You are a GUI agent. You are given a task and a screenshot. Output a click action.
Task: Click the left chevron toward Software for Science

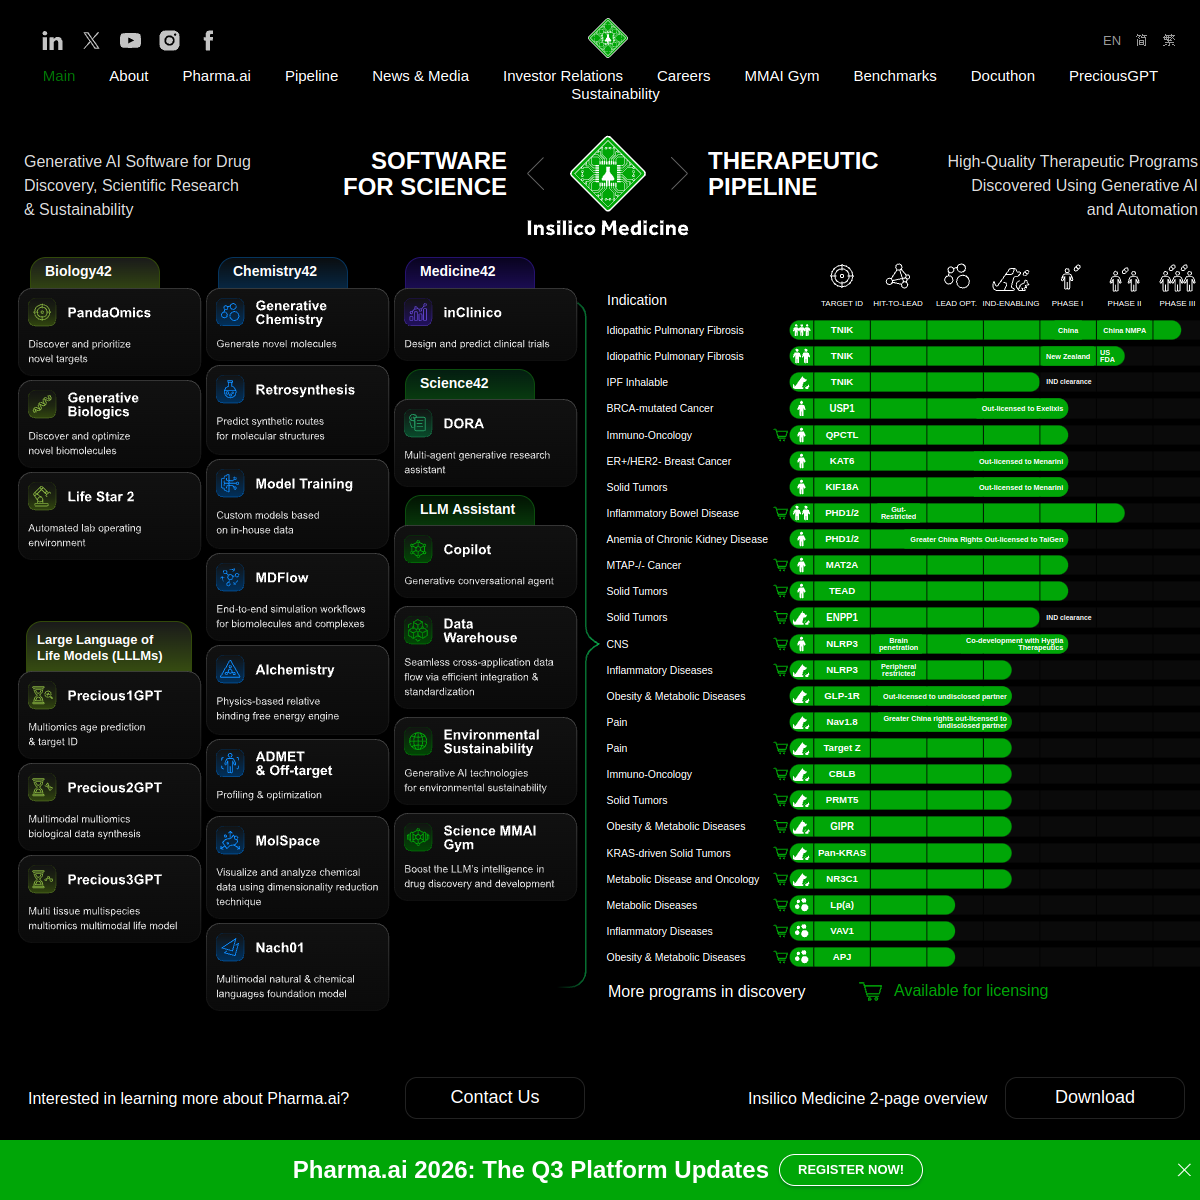(x=536, y=173)
